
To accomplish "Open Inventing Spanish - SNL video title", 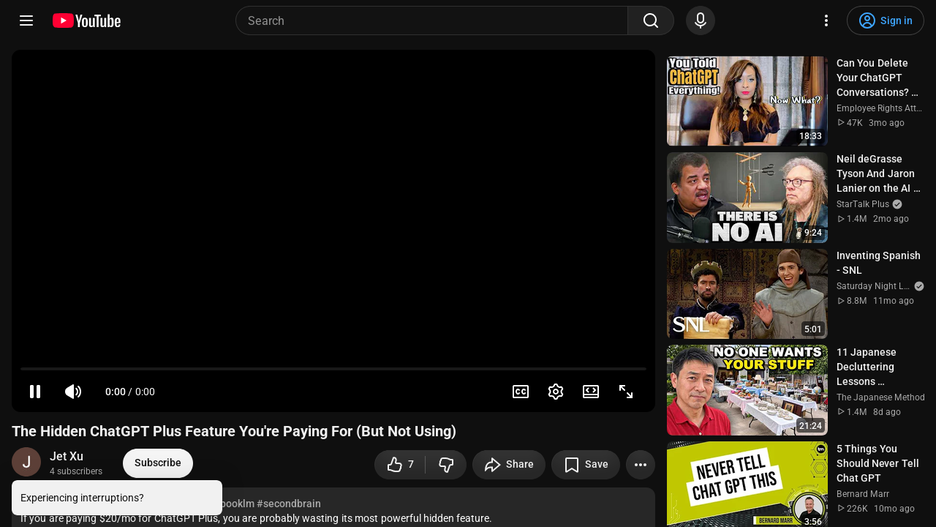I will (x=878, y=263).
